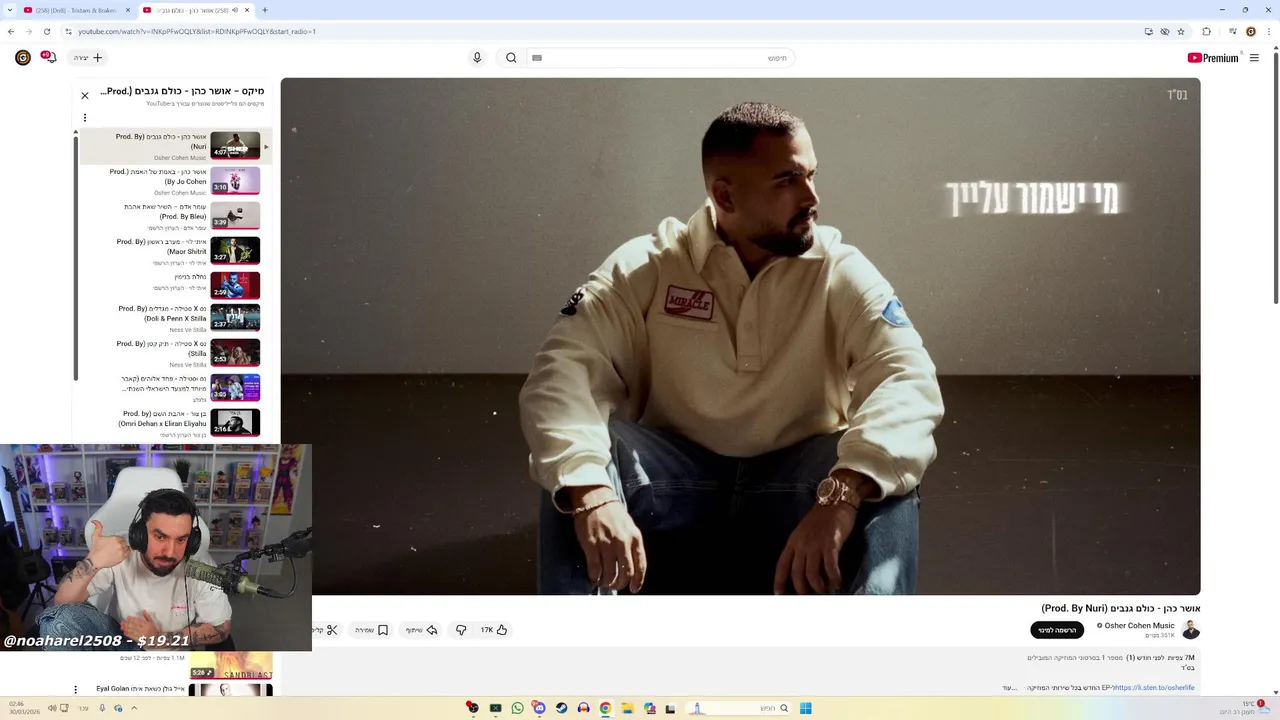Click the third-party cookies eye icon
Viewport: 1280px width, 720px height.
[1165, 31]
